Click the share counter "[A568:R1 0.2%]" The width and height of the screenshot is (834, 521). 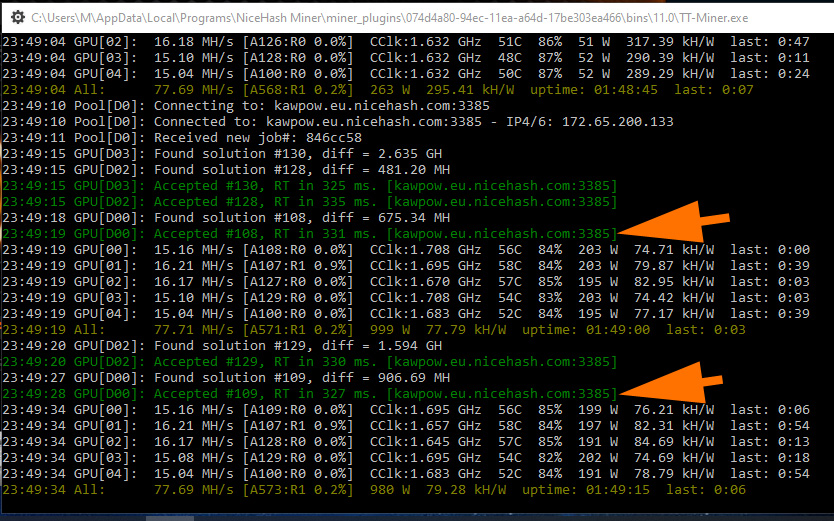(x=298, y=89)
